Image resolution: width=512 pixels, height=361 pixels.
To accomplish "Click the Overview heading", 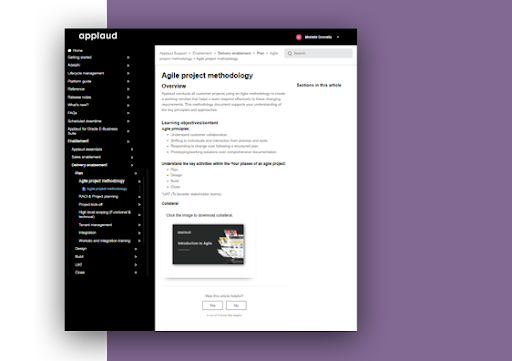I will [174, 86].
